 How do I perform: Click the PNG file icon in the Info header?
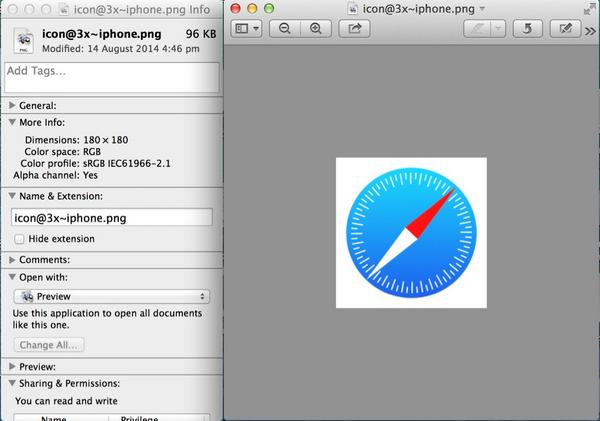23,40
